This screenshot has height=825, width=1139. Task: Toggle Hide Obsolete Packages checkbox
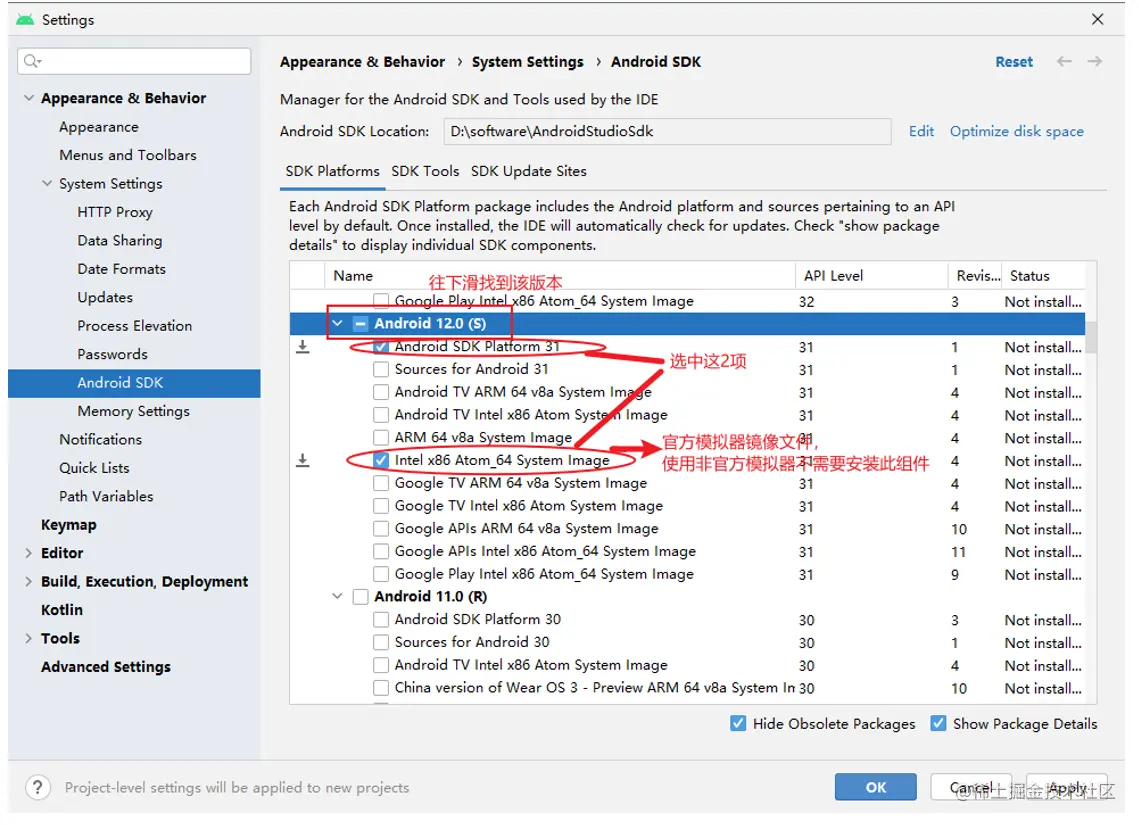coord(738,724)
